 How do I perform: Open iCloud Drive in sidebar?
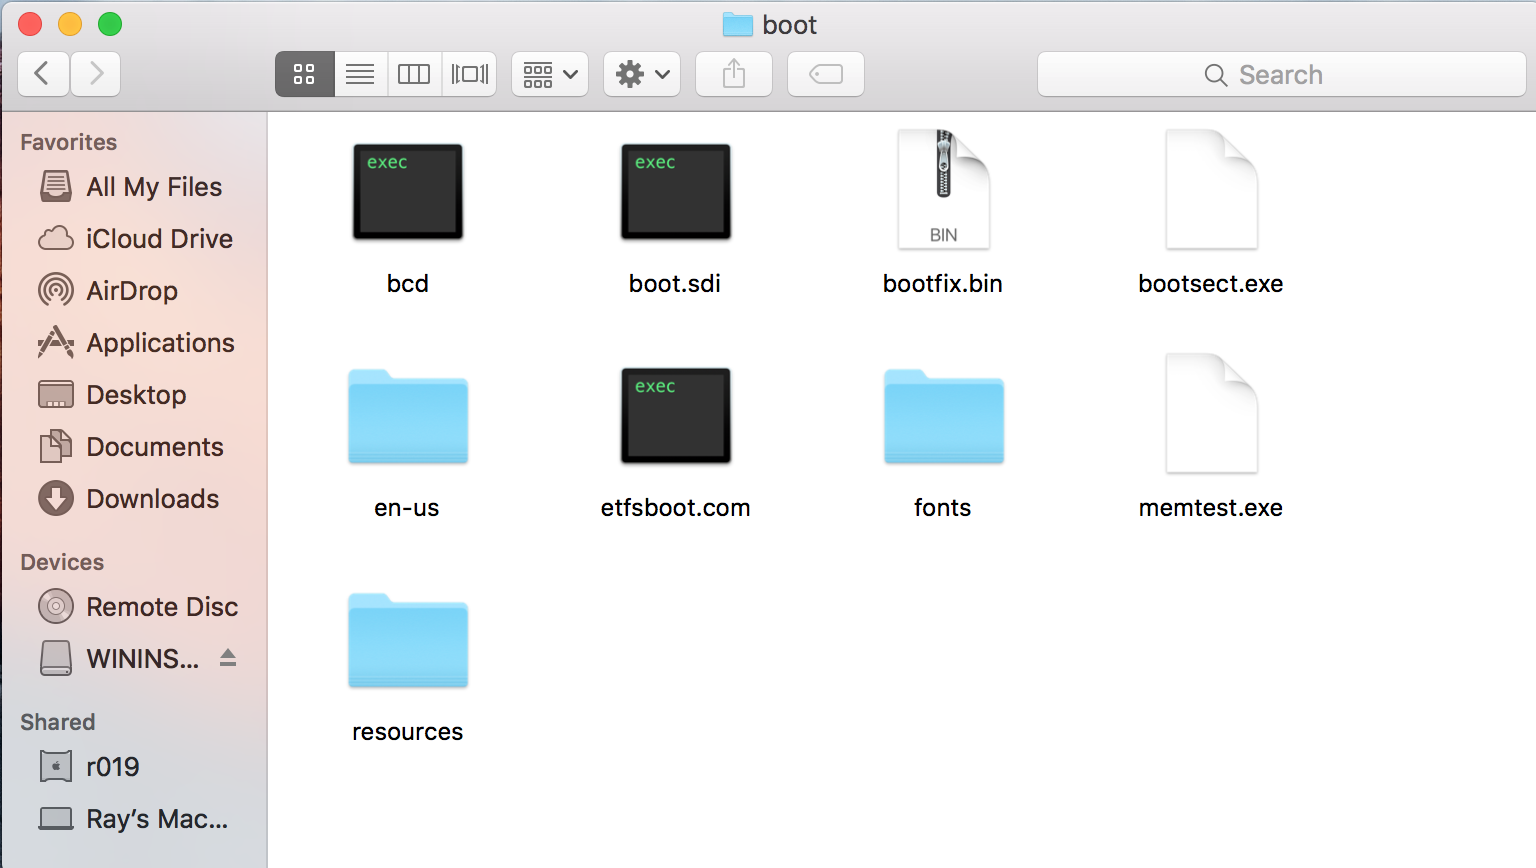coord(134,239)
